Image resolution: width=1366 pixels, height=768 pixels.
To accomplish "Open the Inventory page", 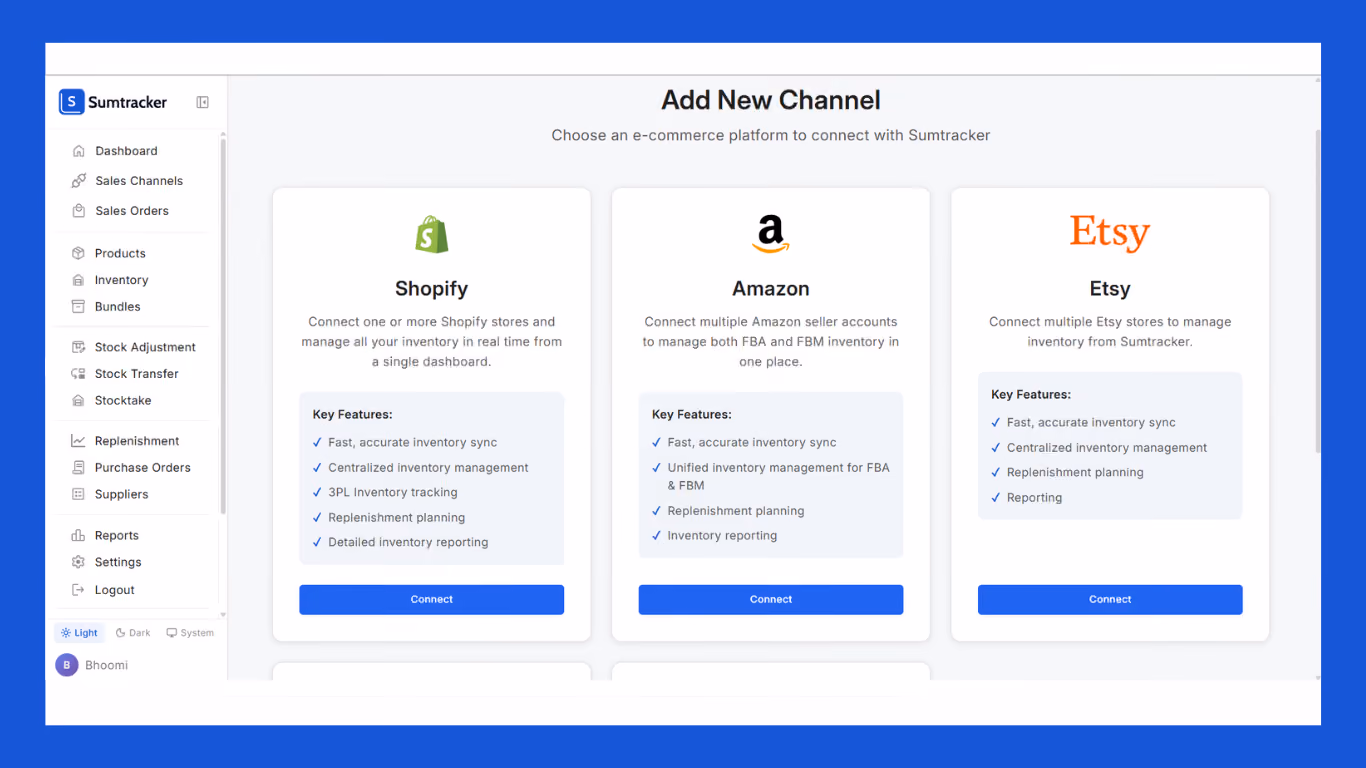I will 121,280.
